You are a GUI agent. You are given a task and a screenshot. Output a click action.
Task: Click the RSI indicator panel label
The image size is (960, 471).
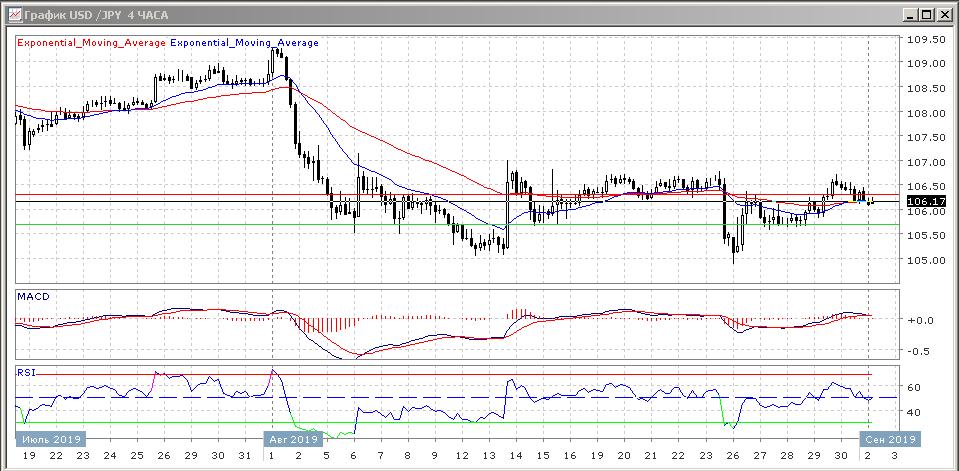pos(27,372)
